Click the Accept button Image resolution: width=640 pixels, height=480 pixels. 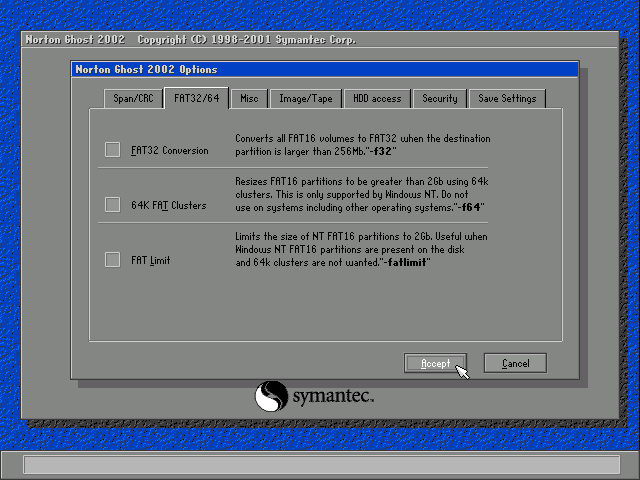[435, 363]
